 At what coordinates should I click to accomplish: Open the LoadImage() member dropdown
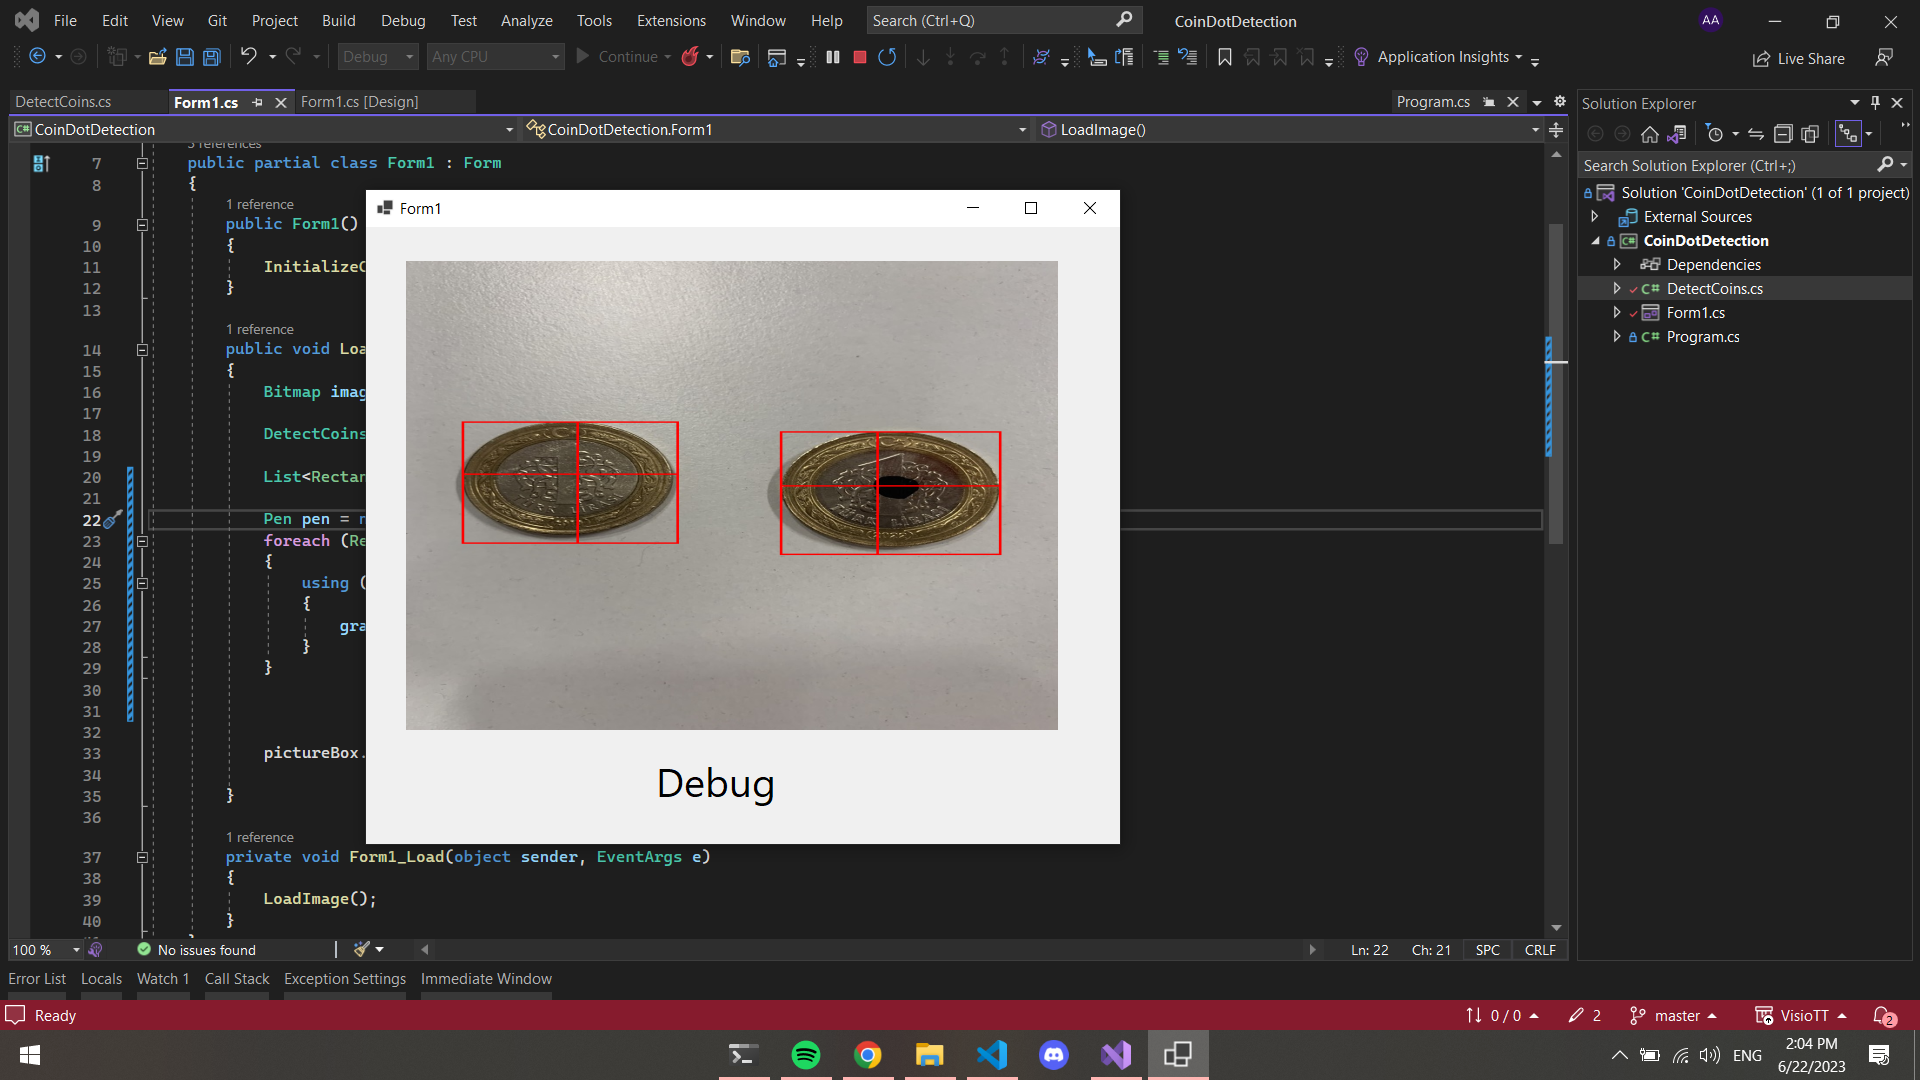[x=1535, y=129]
